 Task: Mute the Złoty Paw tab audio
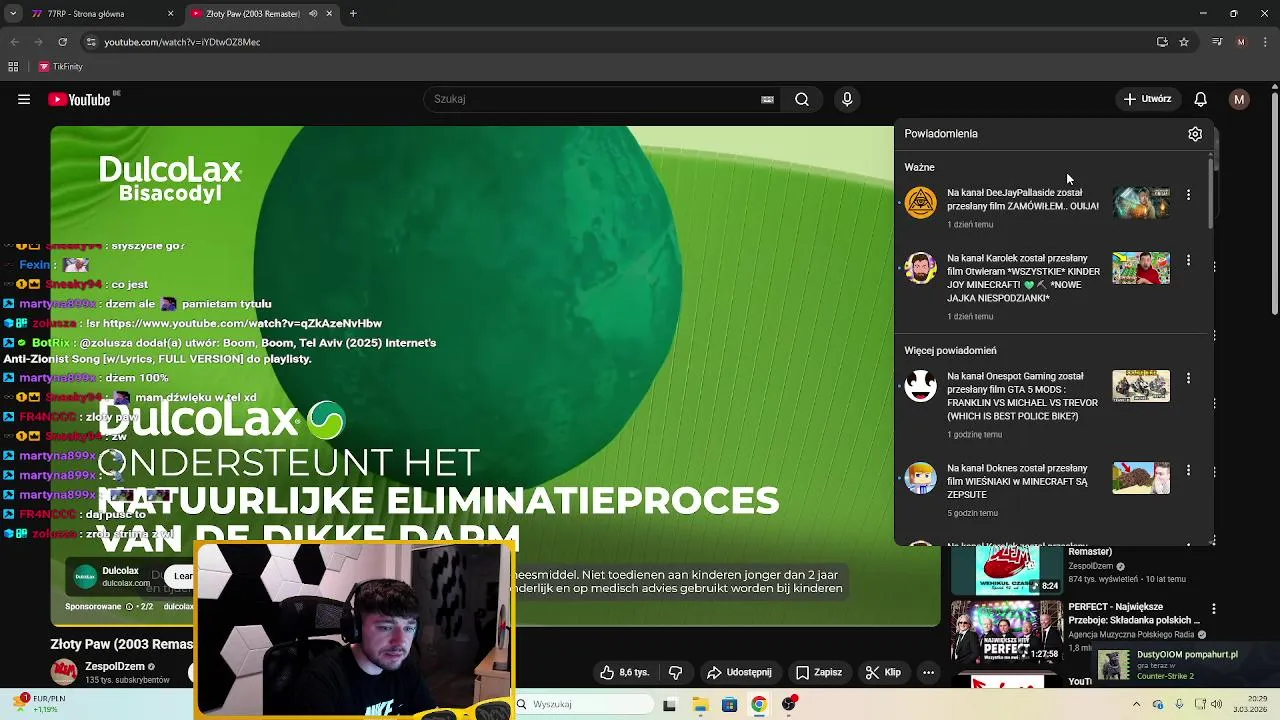(x=313, y=14)
